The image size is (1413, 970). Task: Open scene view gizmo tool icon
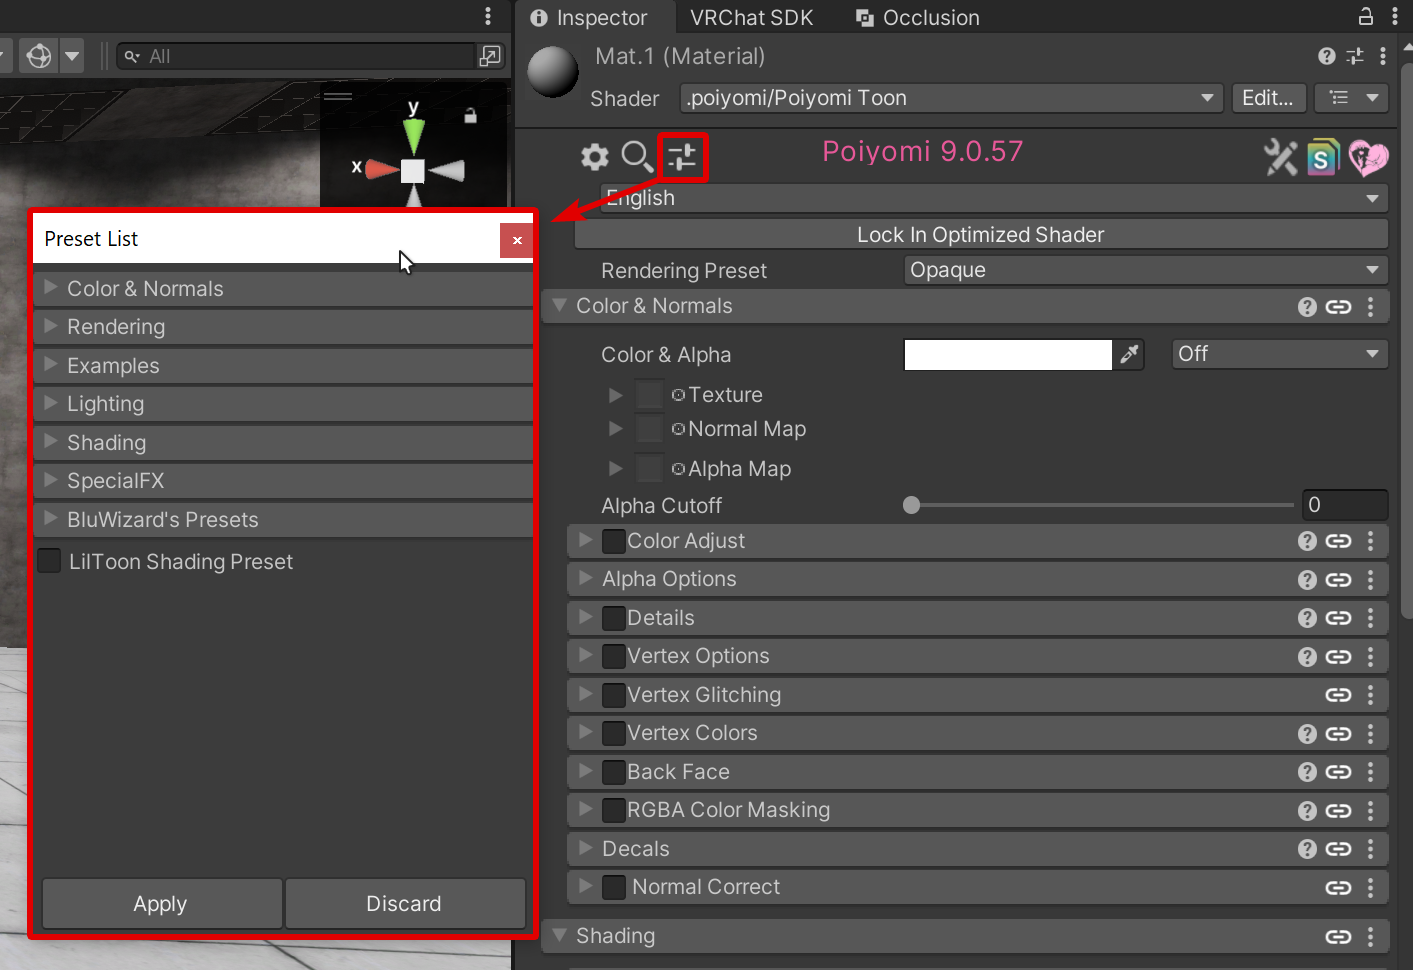[x=39, y=56]
